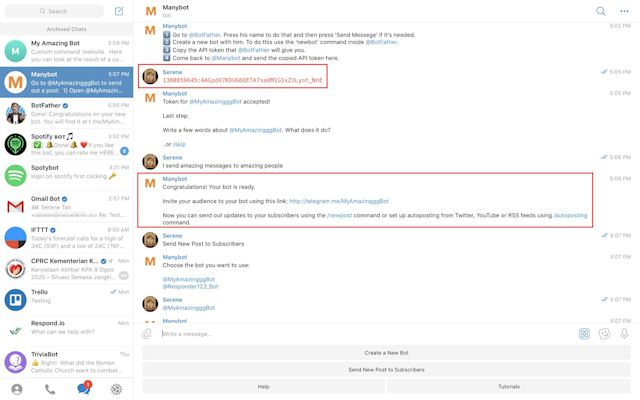Click the /skip command link

click(179, 144)
